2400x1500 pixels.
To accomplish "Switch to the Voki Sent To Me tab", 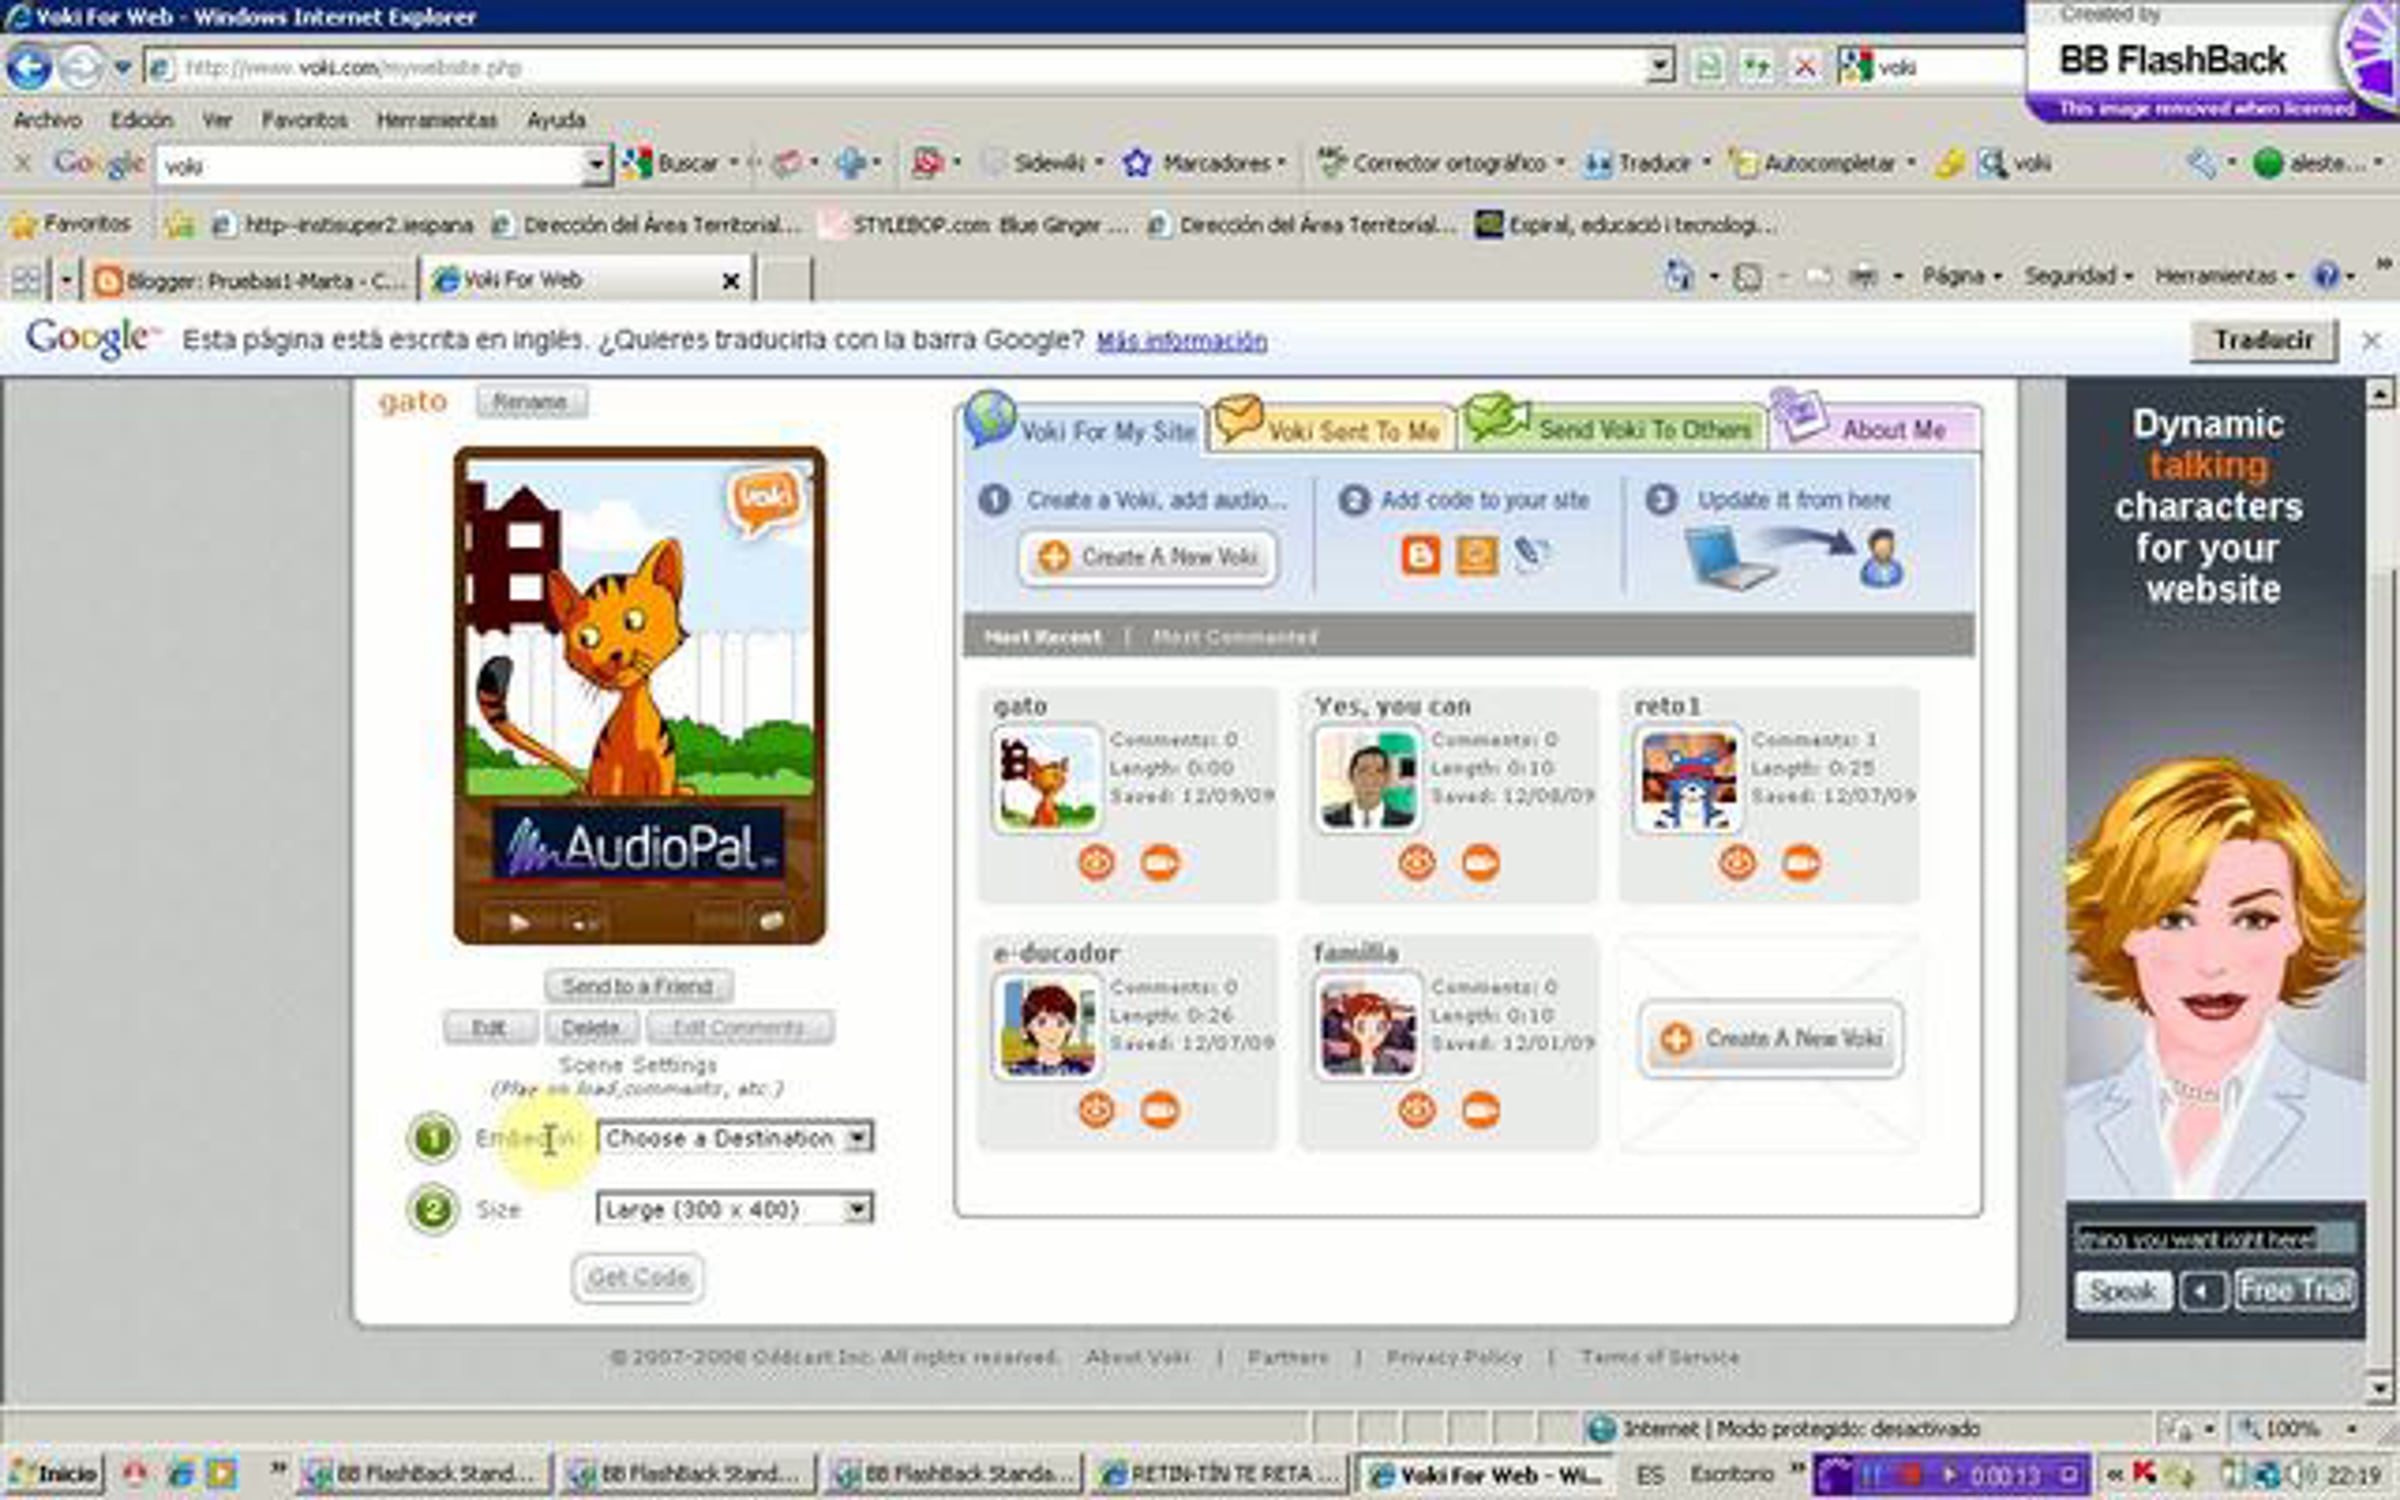I will click(1333, 430).
